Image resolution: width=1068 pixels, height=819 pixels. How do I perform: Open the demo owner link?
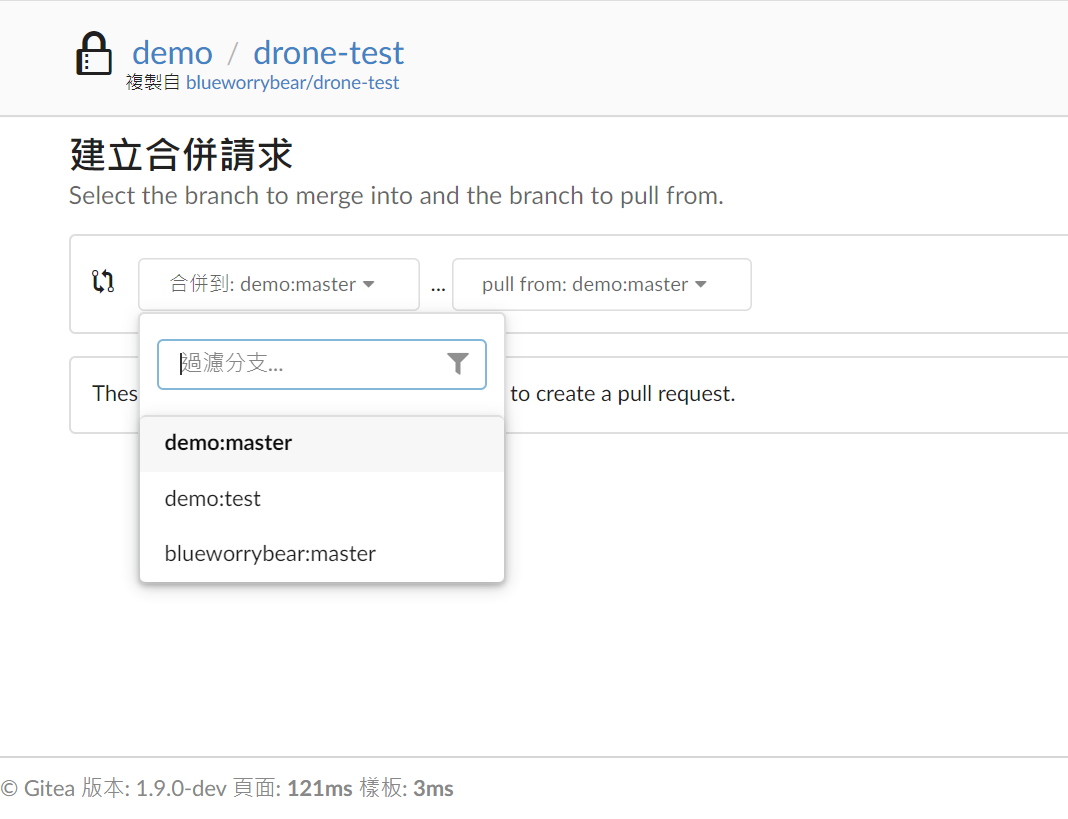(172, 52)
